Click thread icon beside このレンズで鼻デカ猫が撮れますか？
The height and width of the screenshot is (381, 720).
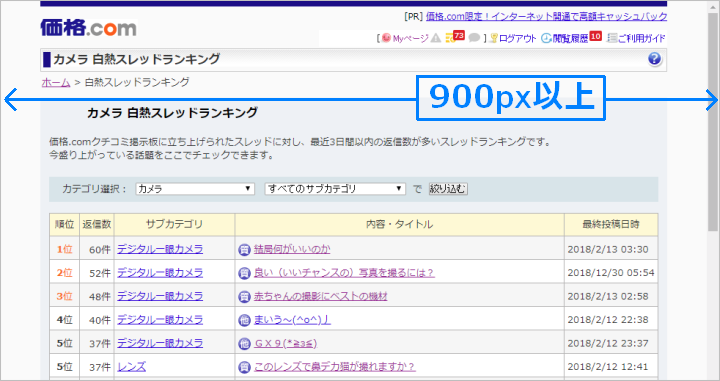244,367
